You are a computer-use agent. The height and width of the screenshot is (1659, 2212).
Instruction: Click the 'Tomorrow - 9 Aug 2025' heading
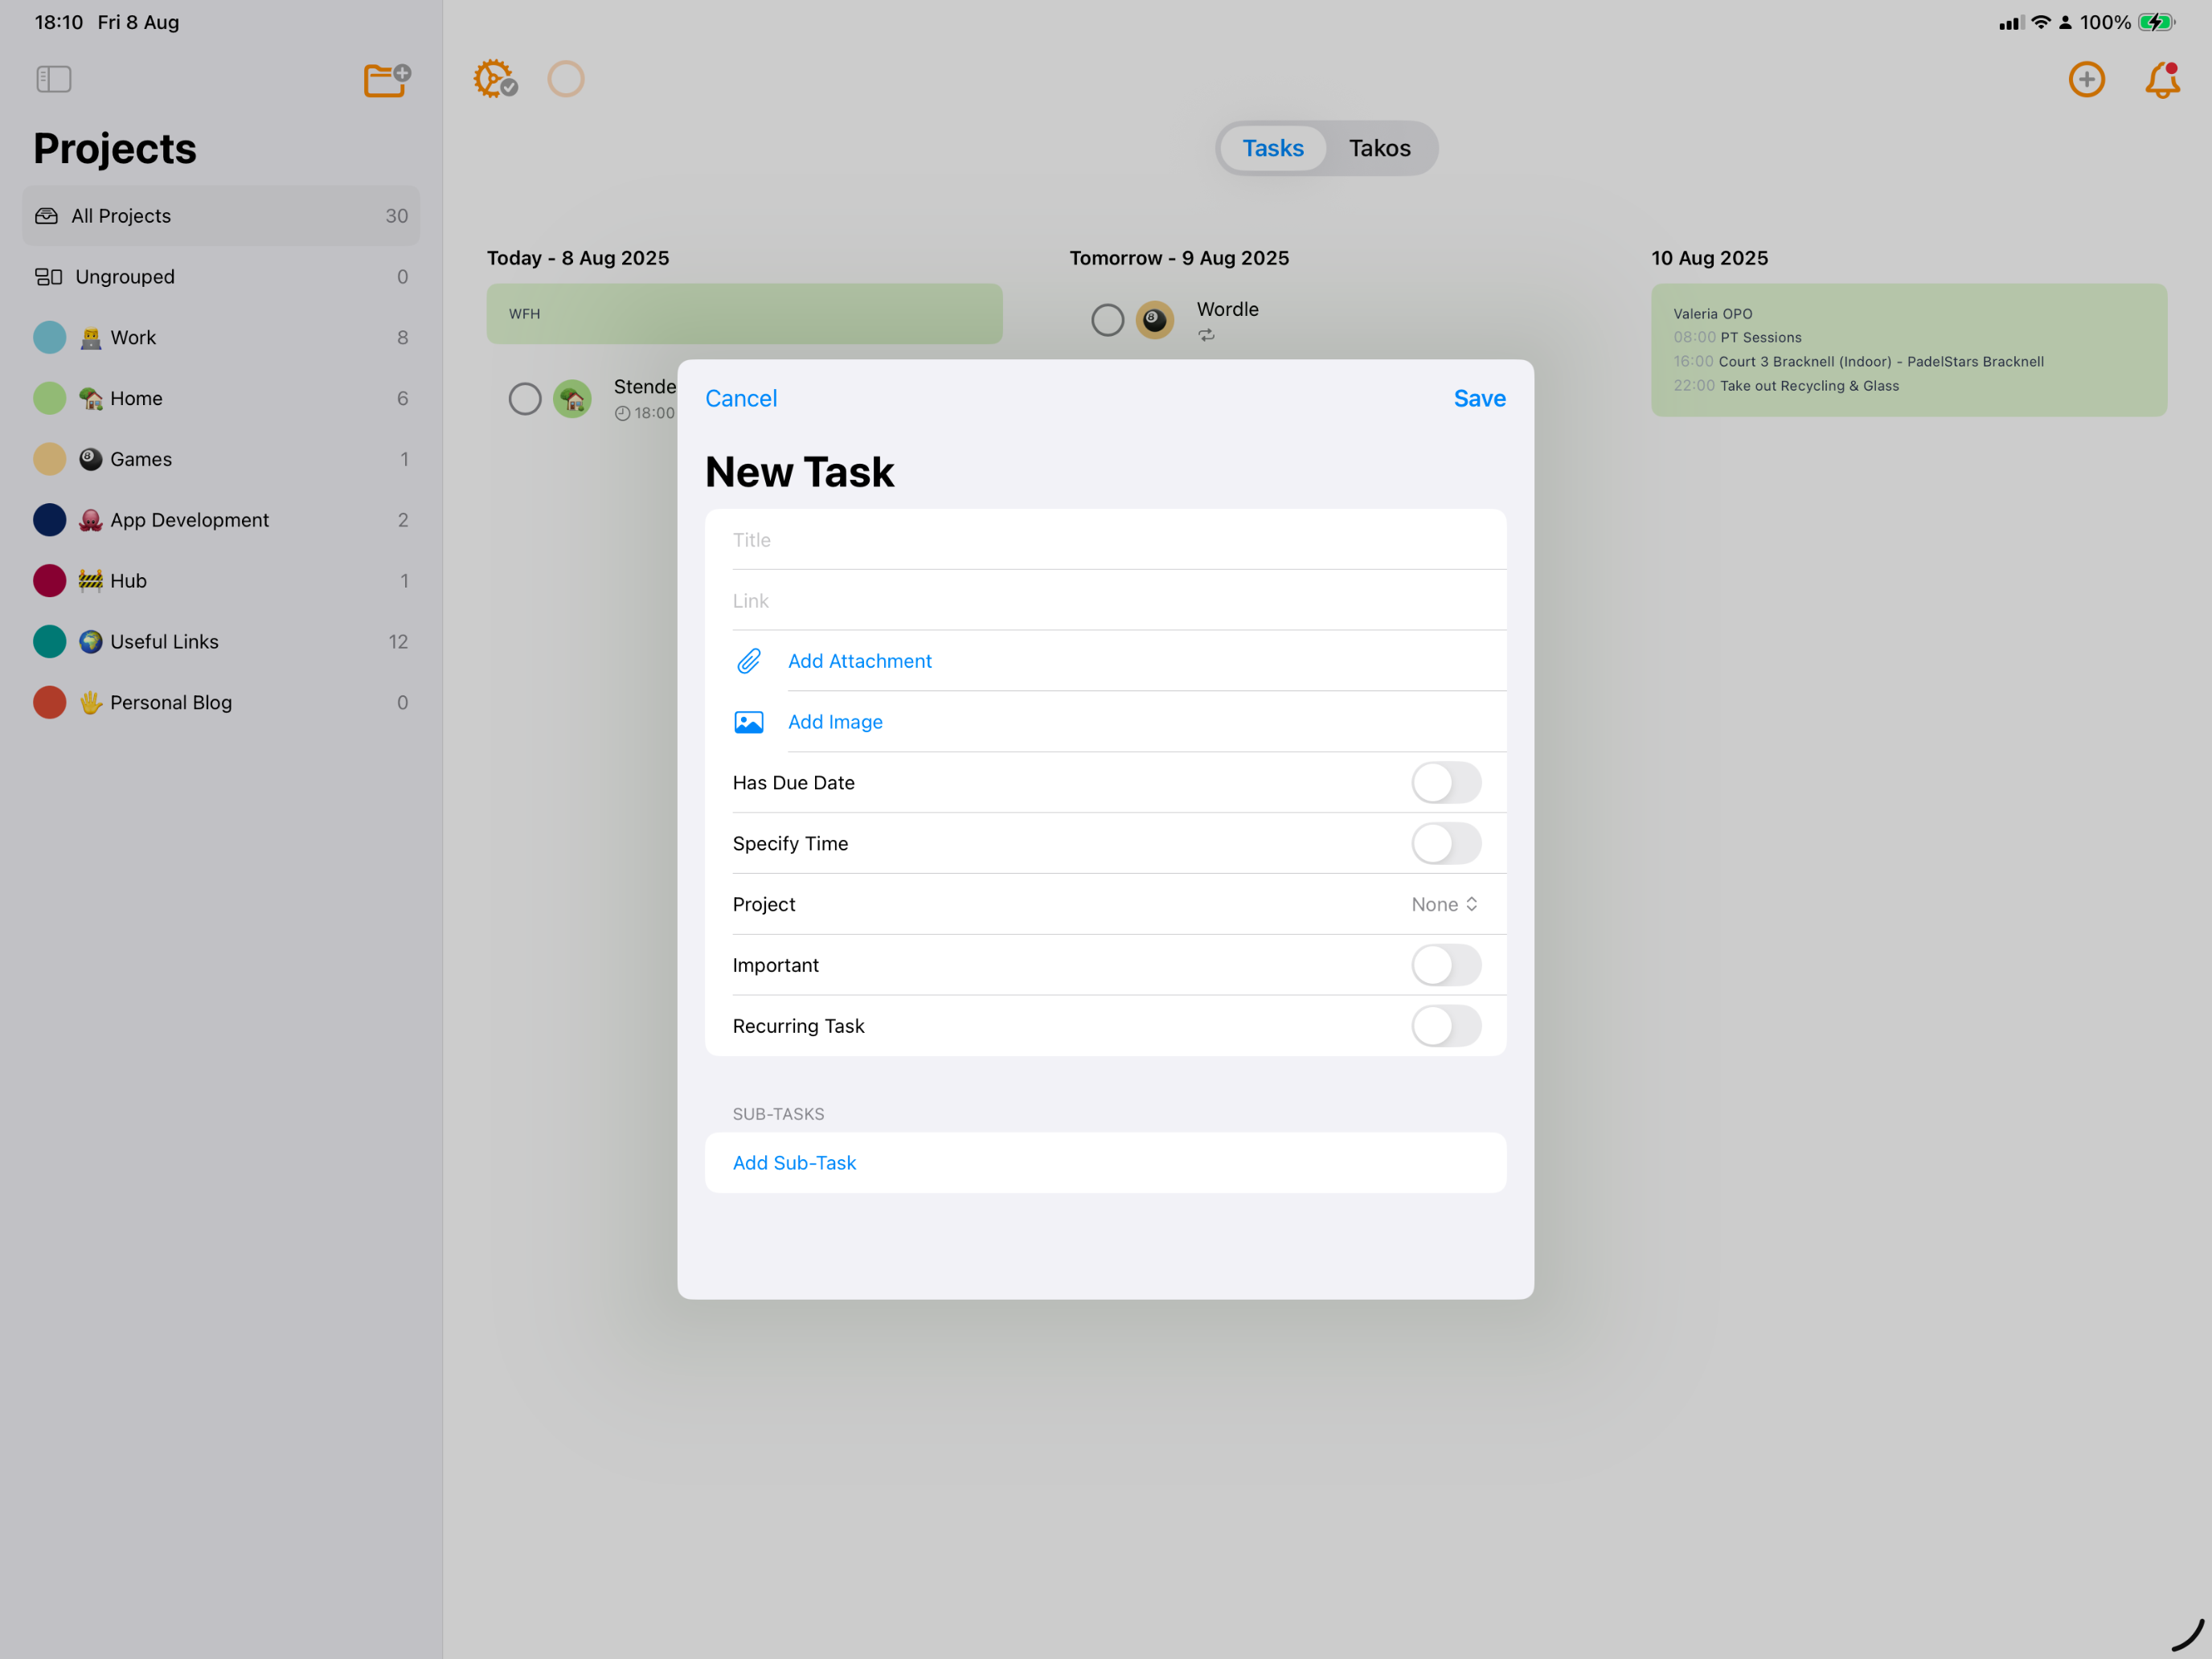tap(1179, 258)
